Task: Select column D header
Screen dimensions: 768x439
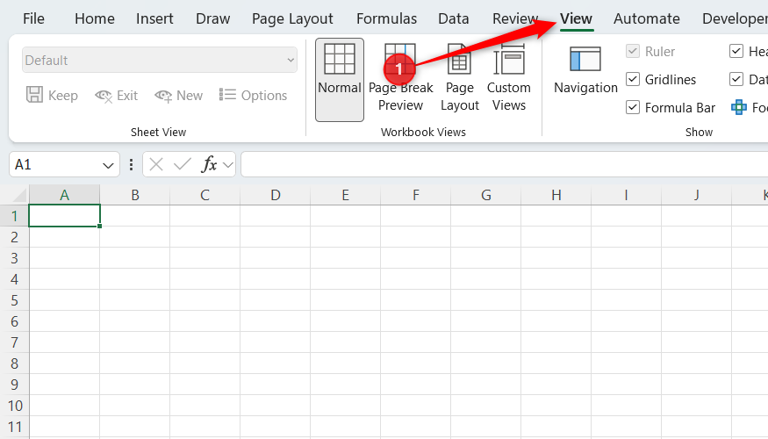Action: tap(275, 195)
